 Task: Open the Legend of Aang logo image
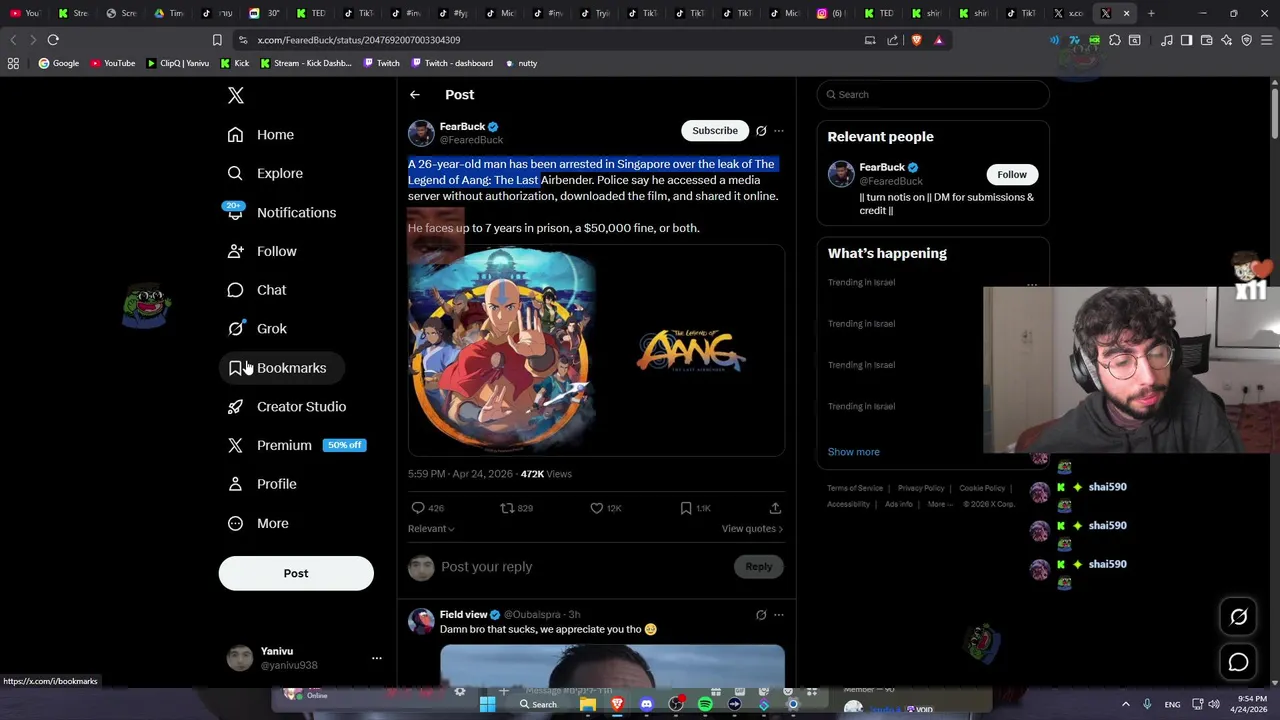point(691,351)
